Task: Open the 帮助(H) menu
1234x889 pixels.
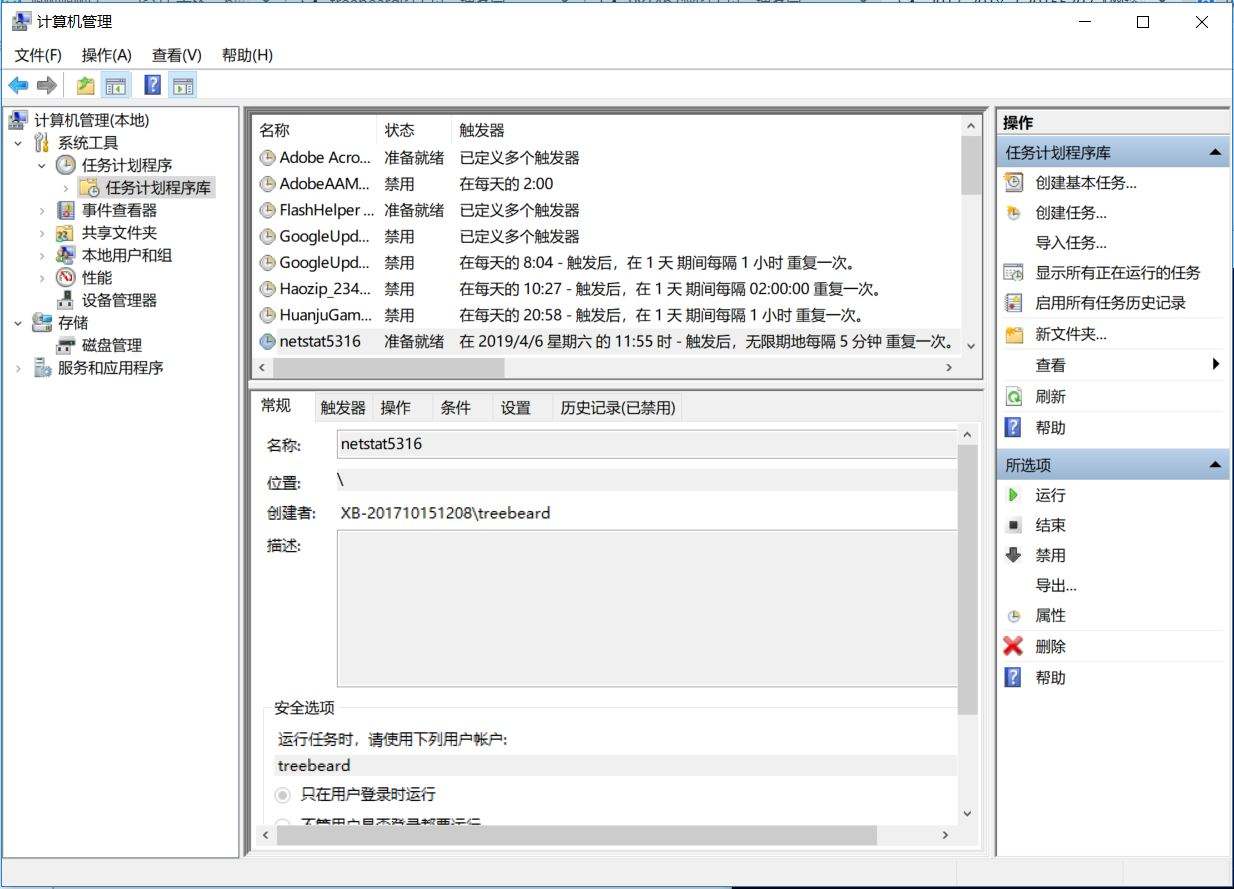Action: [x=247, y=55]
